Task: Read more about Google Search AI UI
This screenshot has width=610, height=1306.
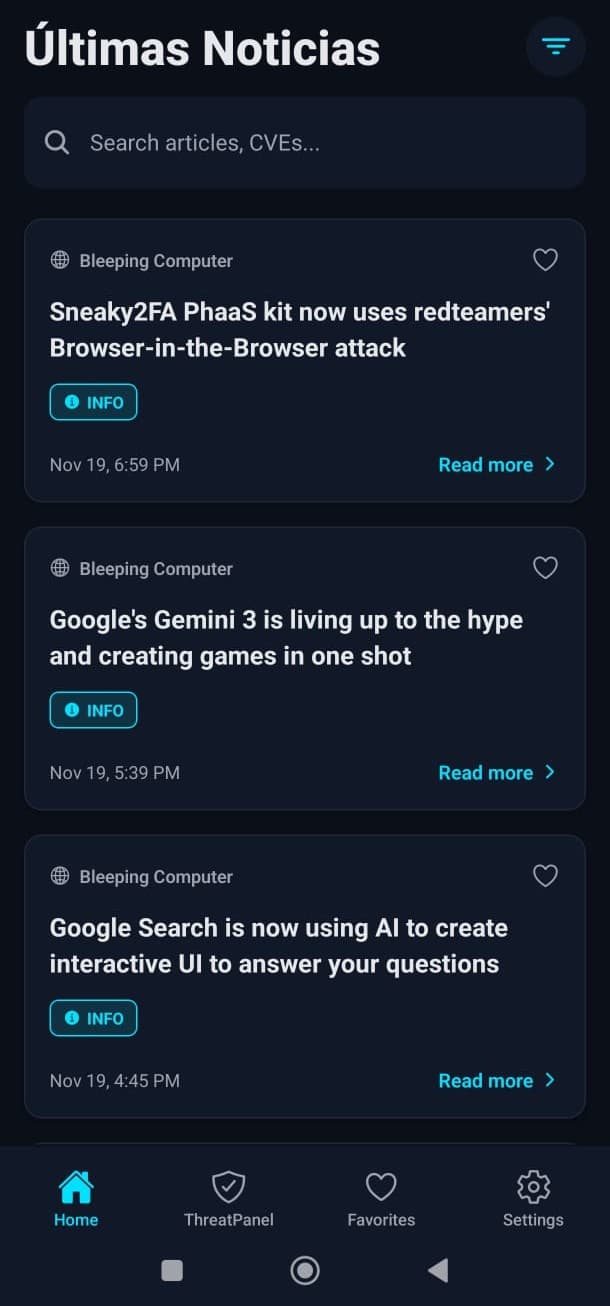Action: point(486,1080)
